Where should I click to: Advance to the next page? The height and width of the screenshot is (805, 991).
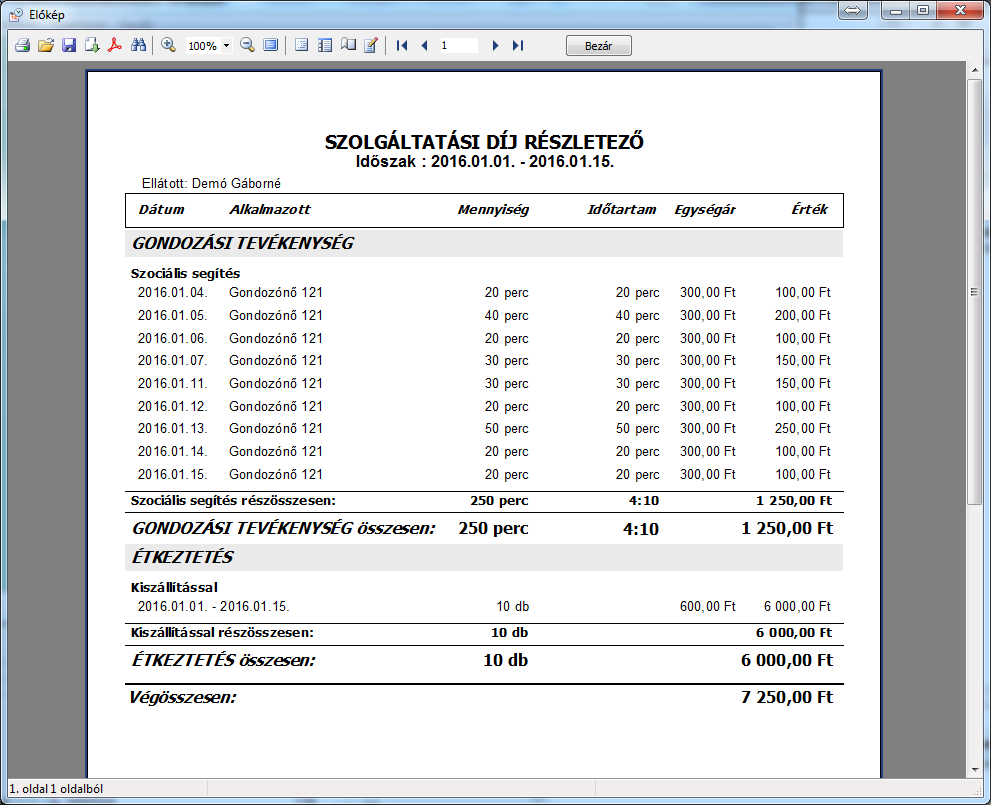495,45
